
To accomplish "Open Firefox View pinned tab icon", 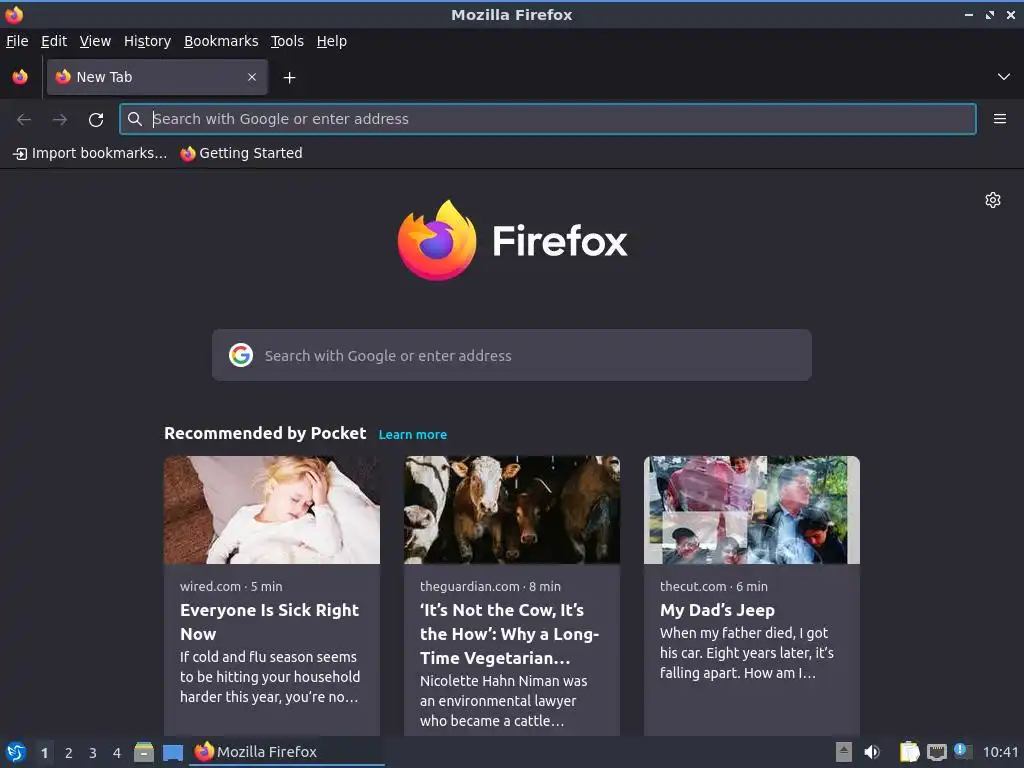I will point(20,77).
